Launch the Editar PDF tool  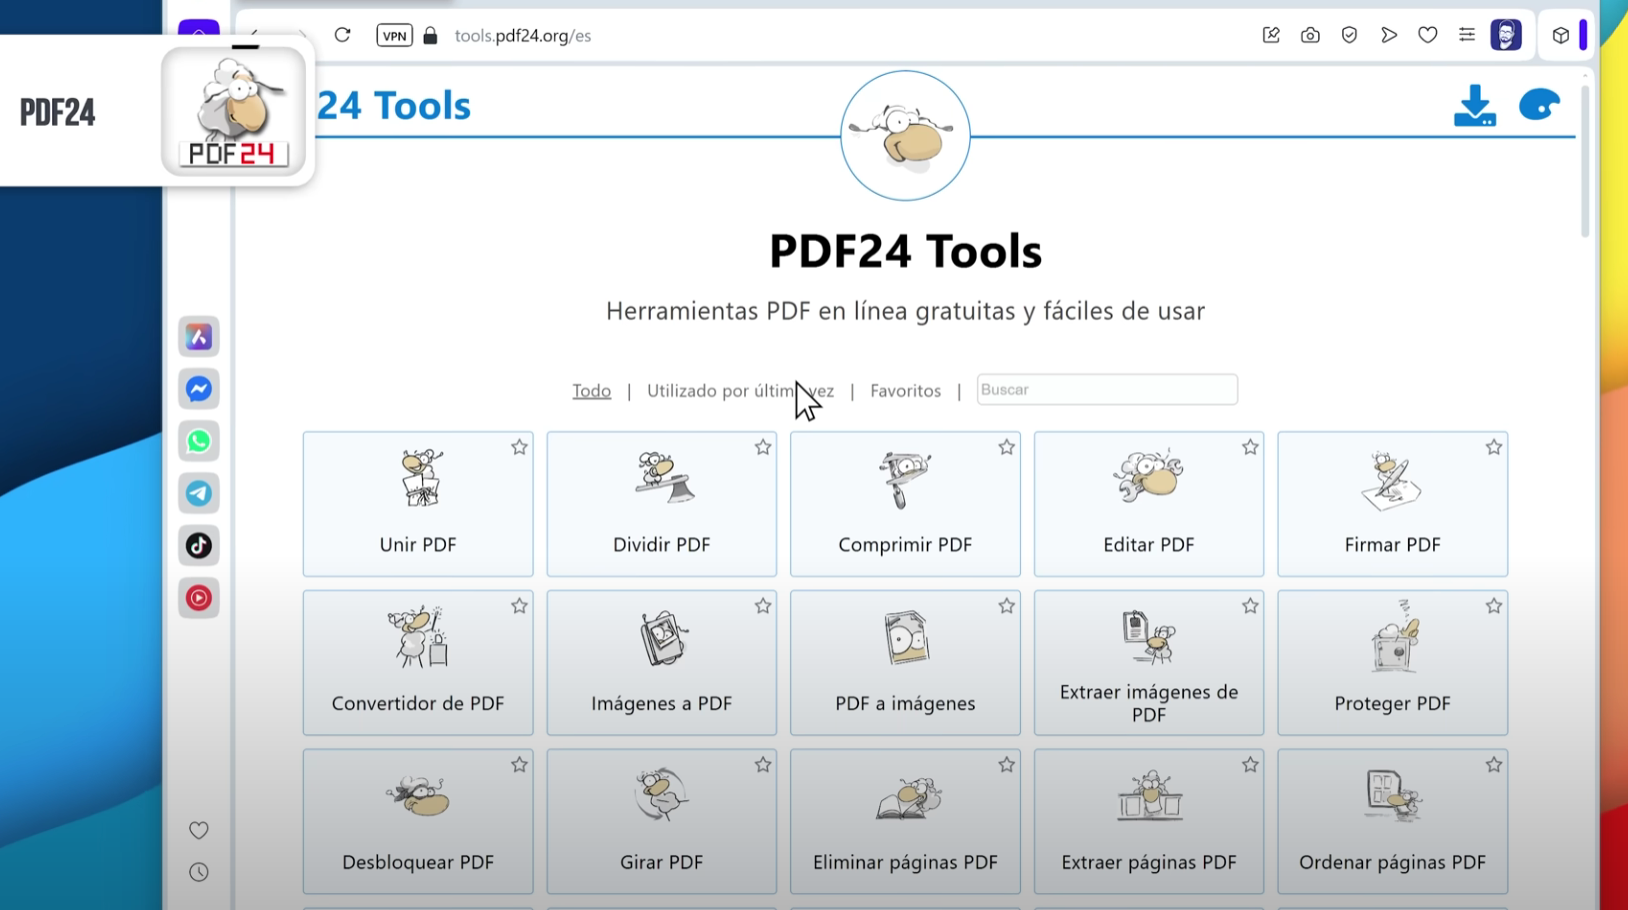click(1148, 504)
